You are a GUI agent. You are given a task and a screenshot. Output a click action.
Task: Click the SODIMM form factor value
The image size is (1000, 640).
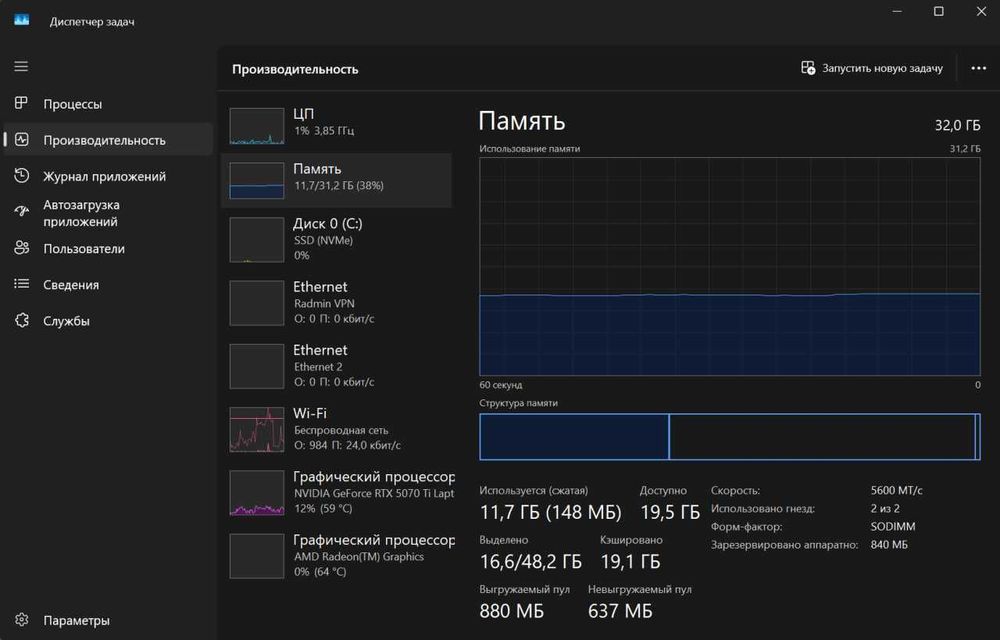pyautogui.click(x=893, y=527)
